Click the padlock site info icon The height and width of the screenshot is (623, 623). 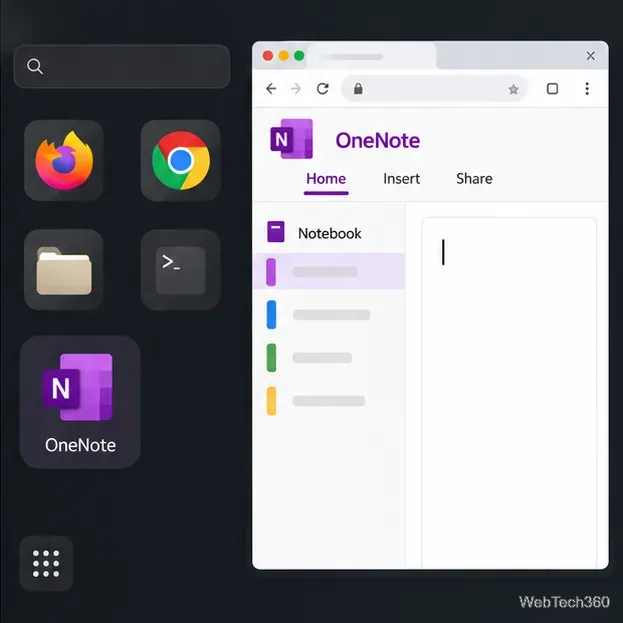pos(358,88)
